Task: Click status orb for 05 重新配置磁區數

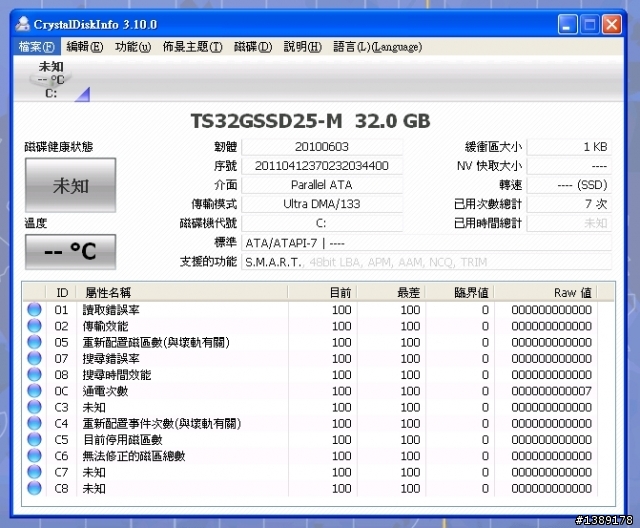Action: pyautogui.click(x=35, y=342)
